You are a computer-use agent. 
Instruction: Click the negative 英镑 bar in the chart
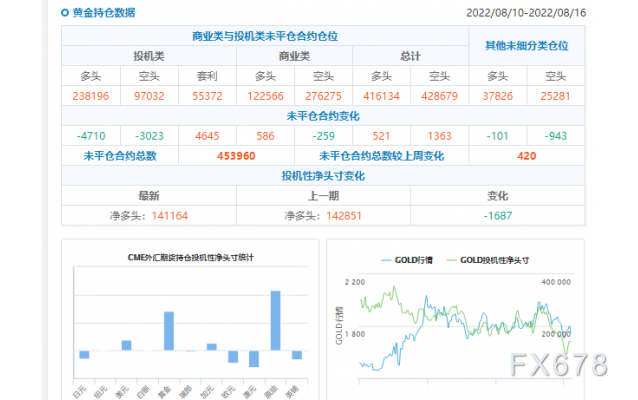[x=297, y=355]
